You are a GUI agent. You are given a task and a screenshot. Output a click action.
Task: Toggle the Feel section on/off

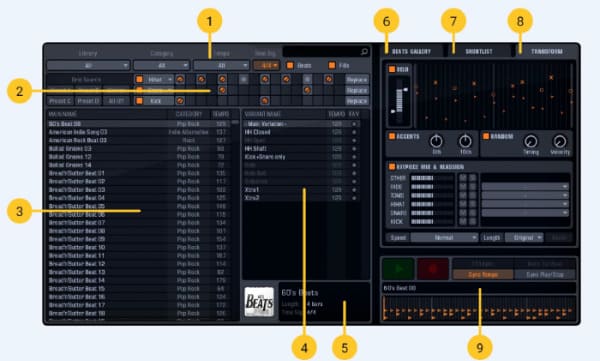[x=392, y=69]
